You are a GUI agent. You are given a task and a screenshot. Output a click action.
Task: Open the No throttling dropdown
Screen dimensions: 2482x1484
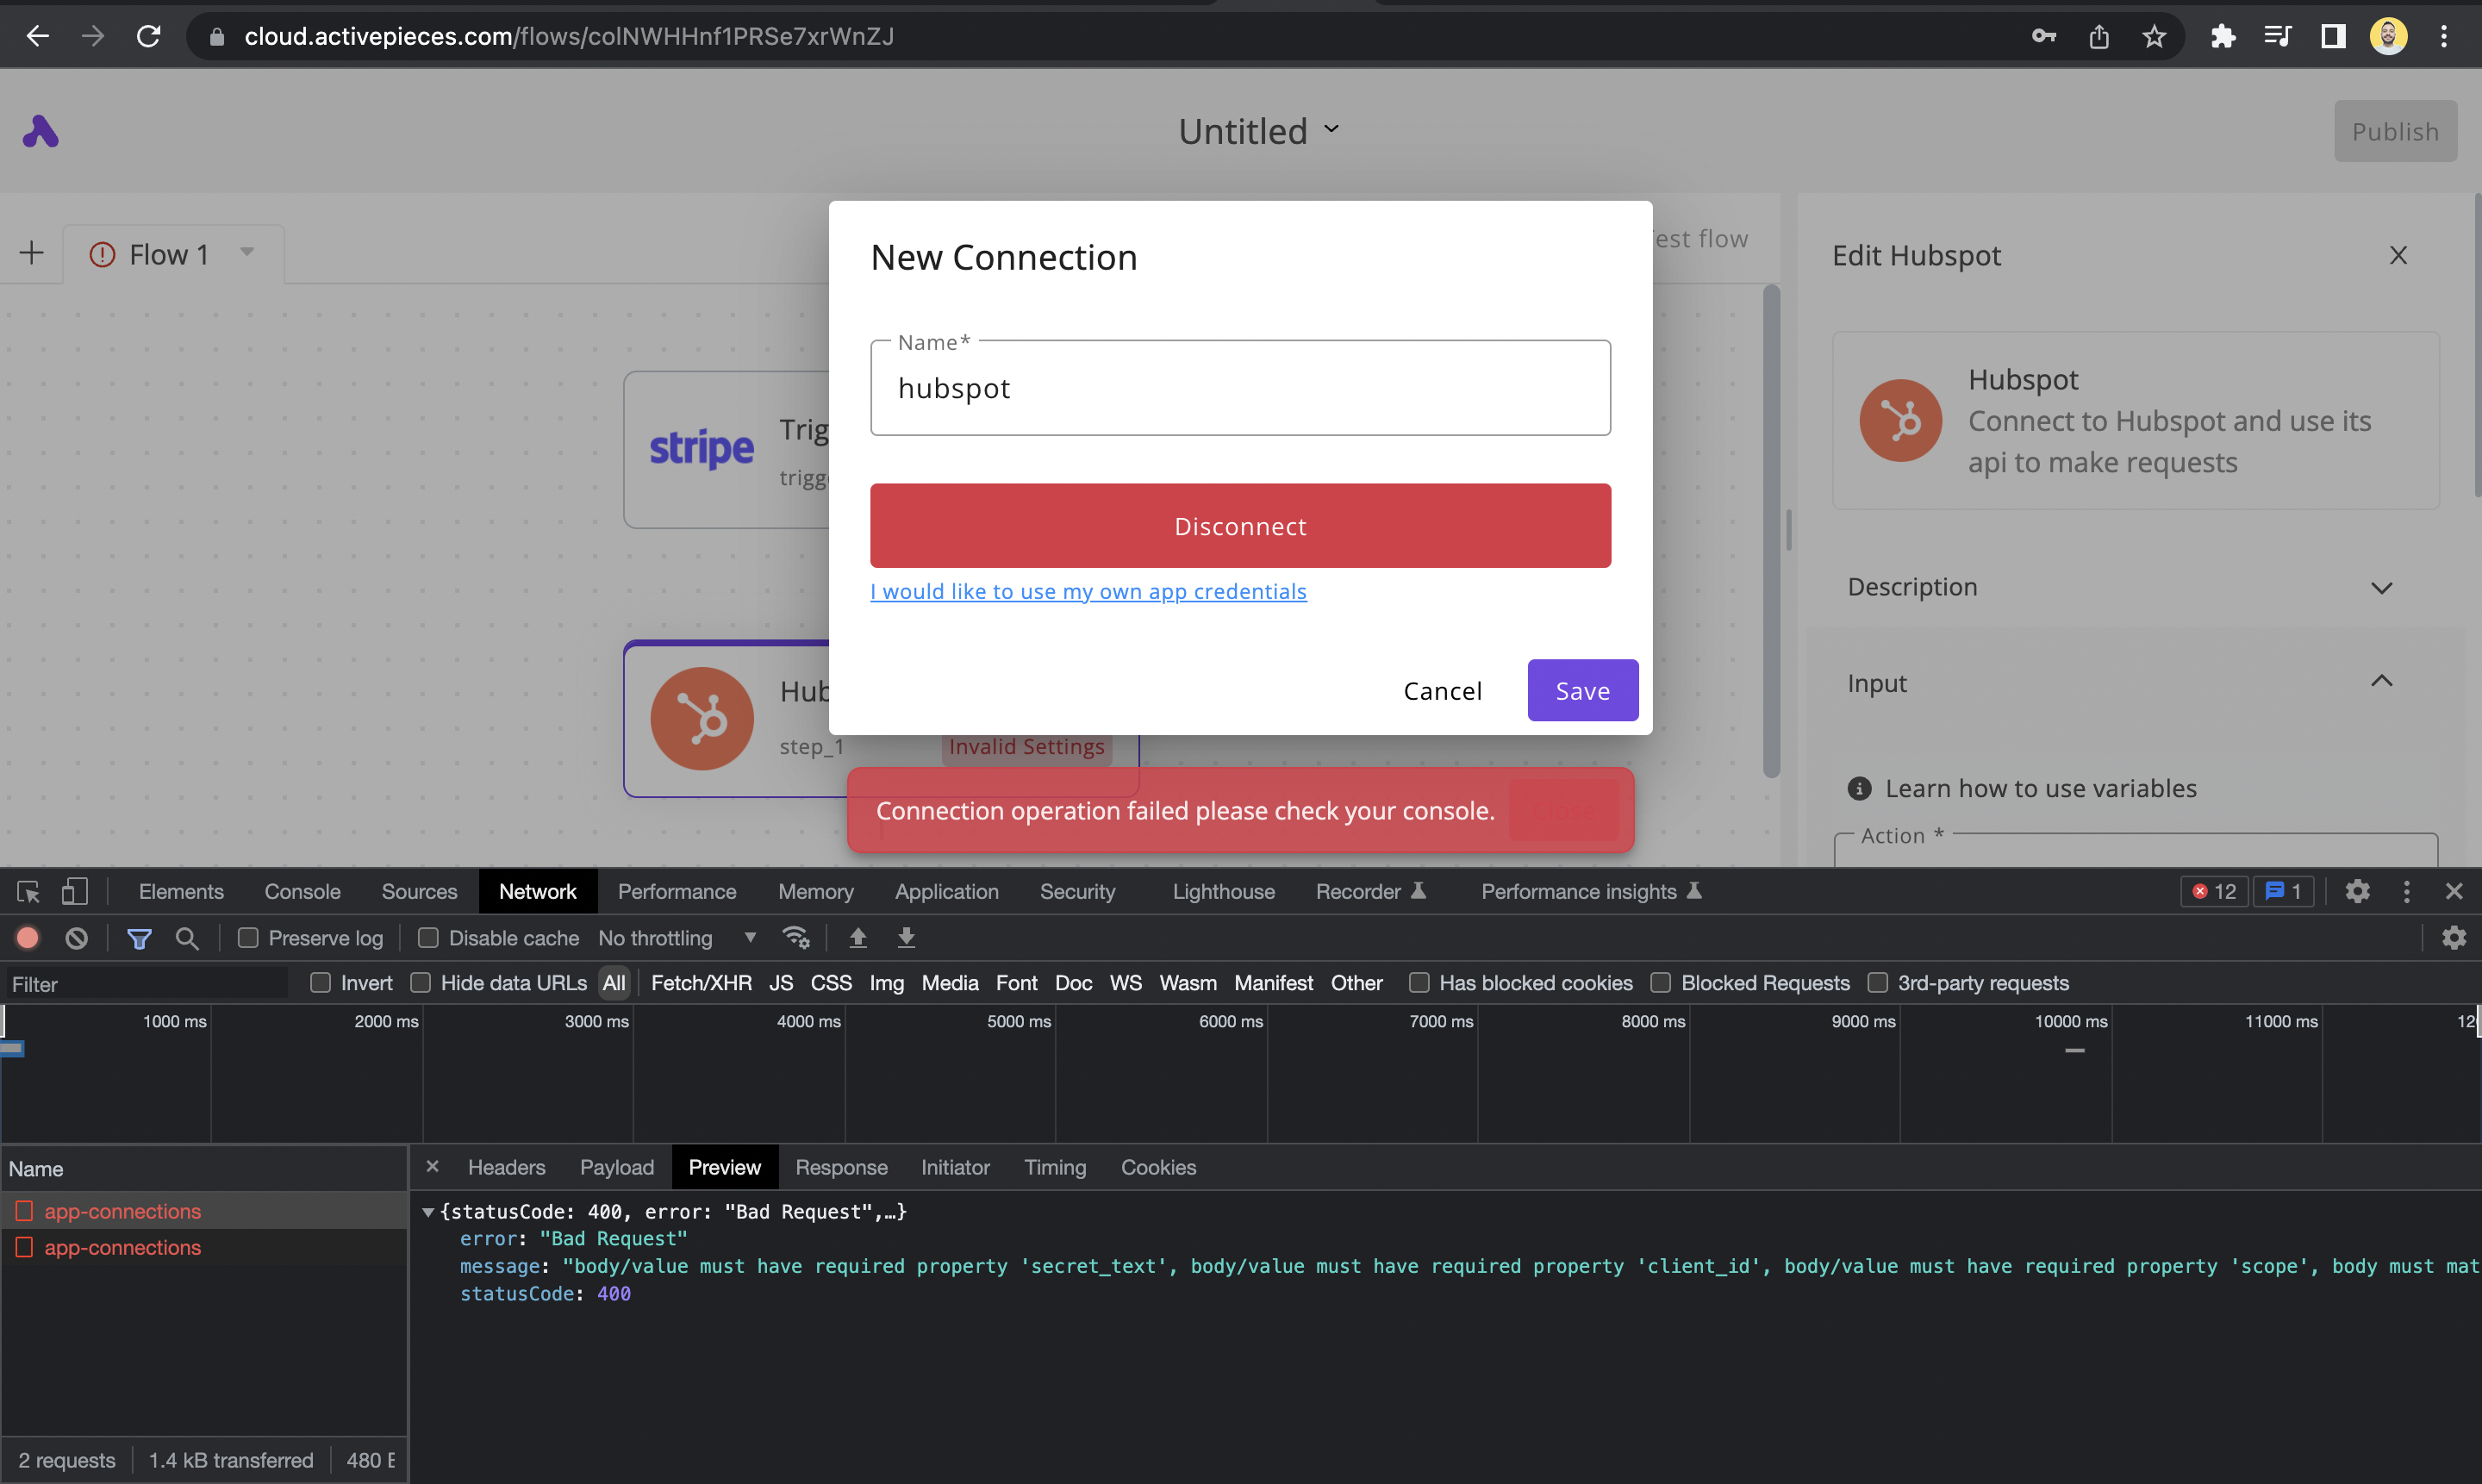678,938
